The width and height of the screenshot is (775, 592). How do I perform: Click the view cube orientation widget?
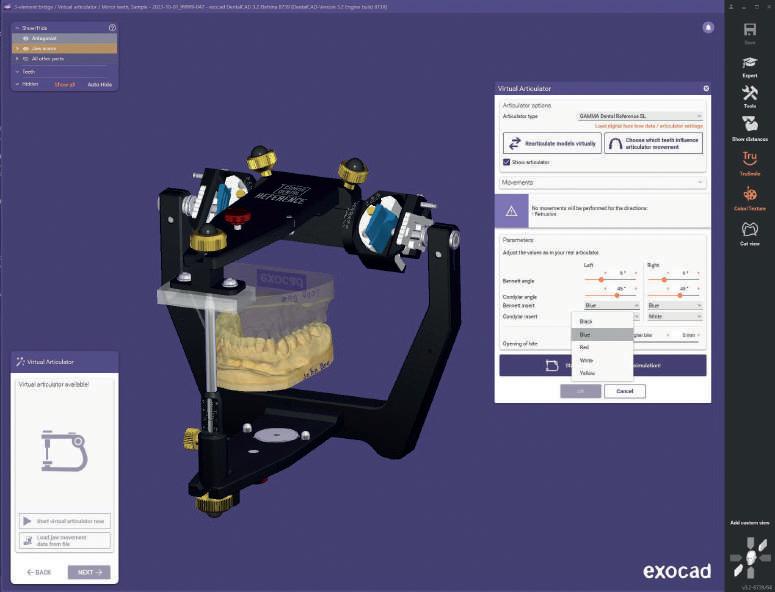point(750,557)
